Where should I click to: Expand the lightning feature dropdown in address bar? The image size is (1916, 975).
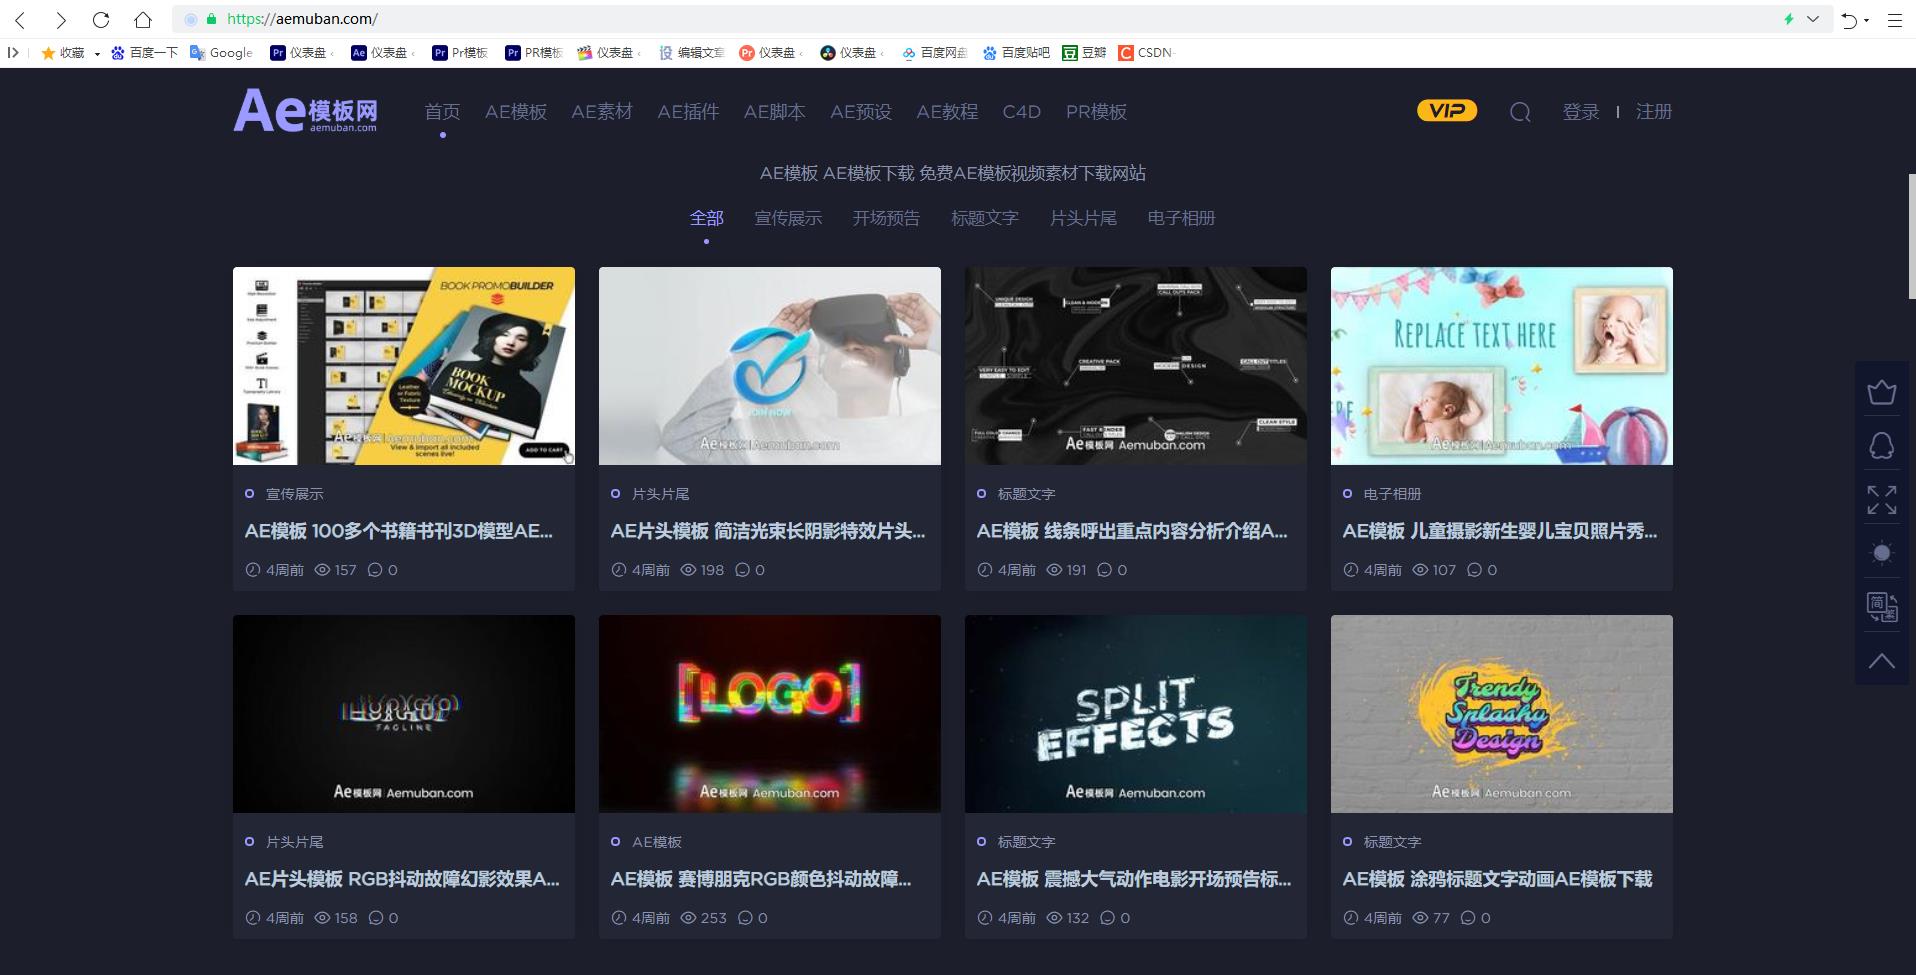pos(1812,18)
